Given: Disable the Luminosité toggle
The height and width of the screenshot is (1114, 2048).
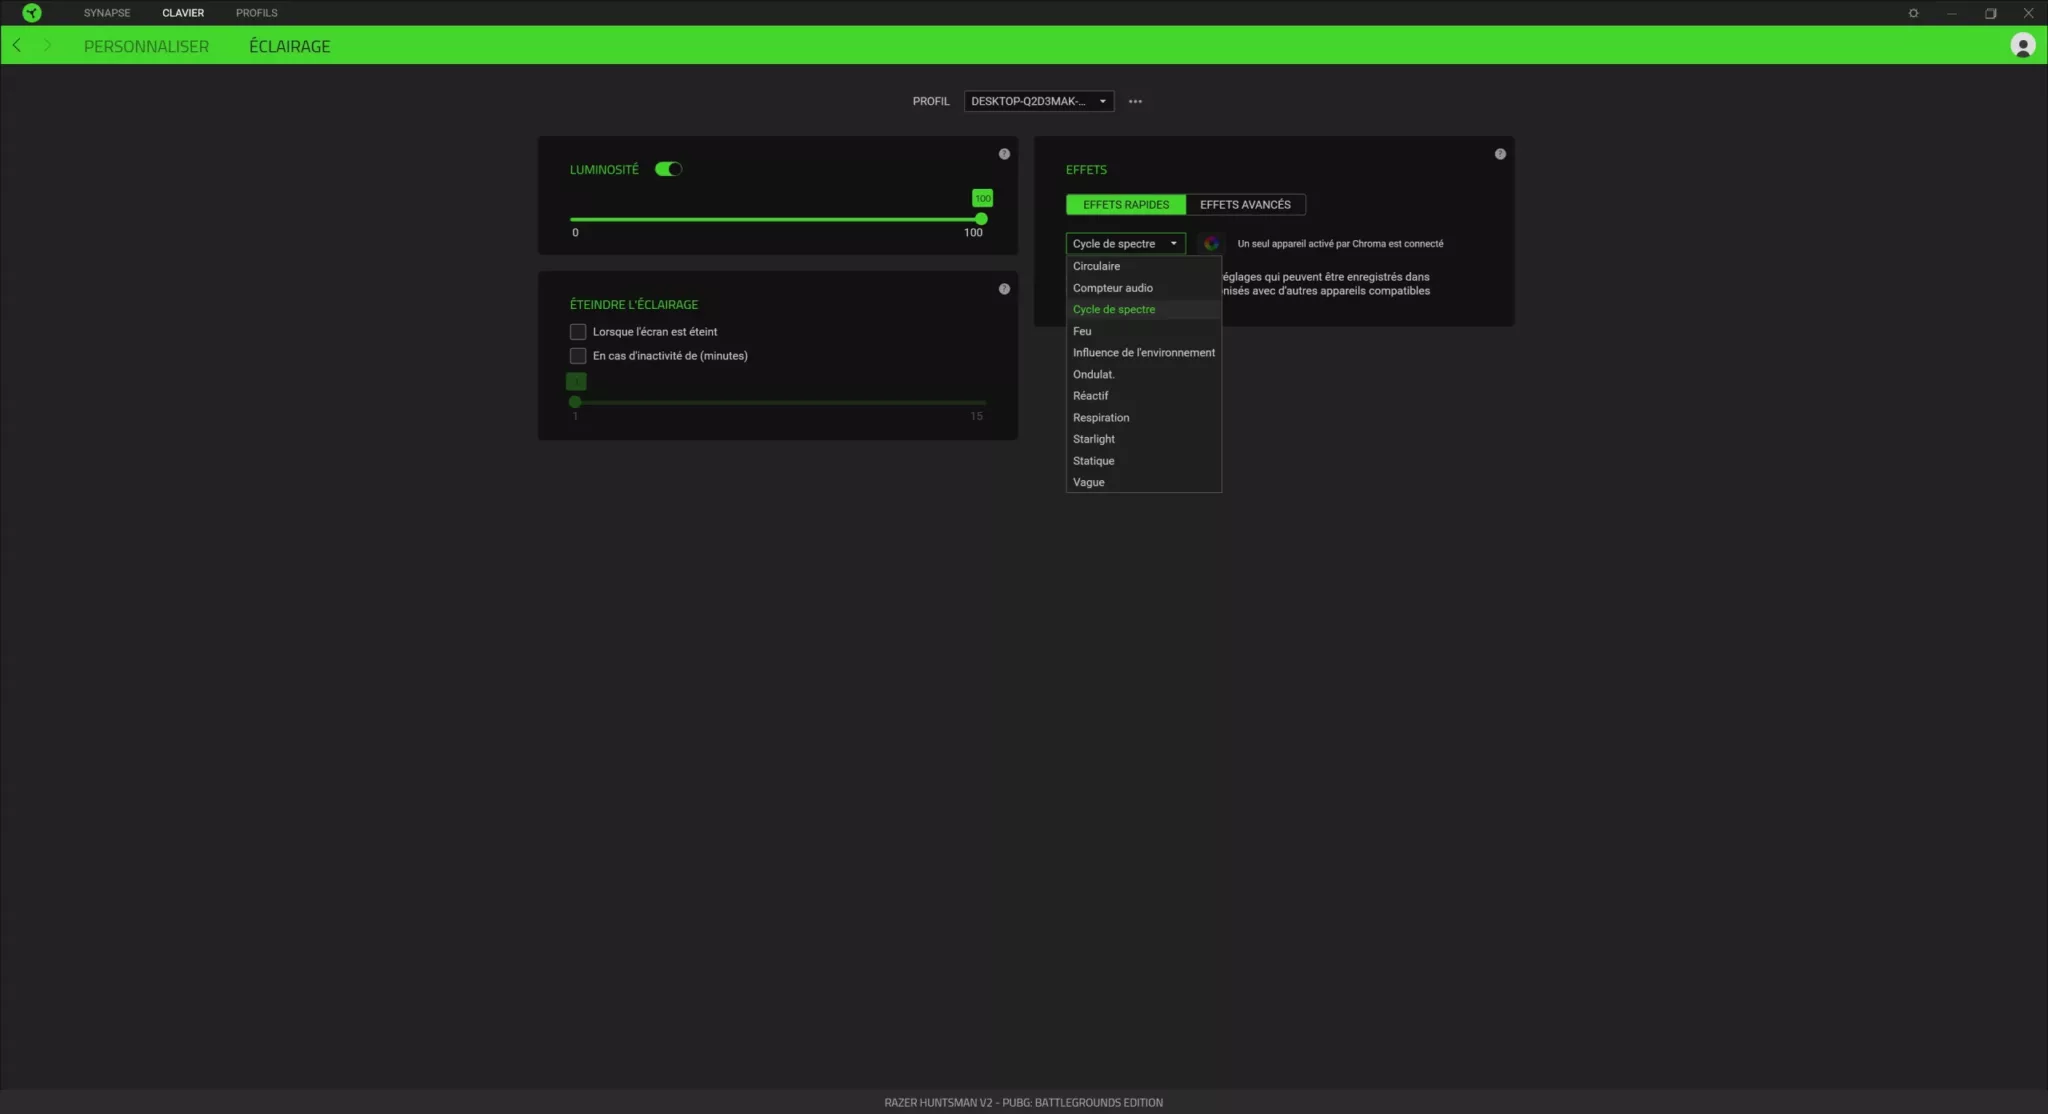Looking at the screenshot, I should coord(666,168).
